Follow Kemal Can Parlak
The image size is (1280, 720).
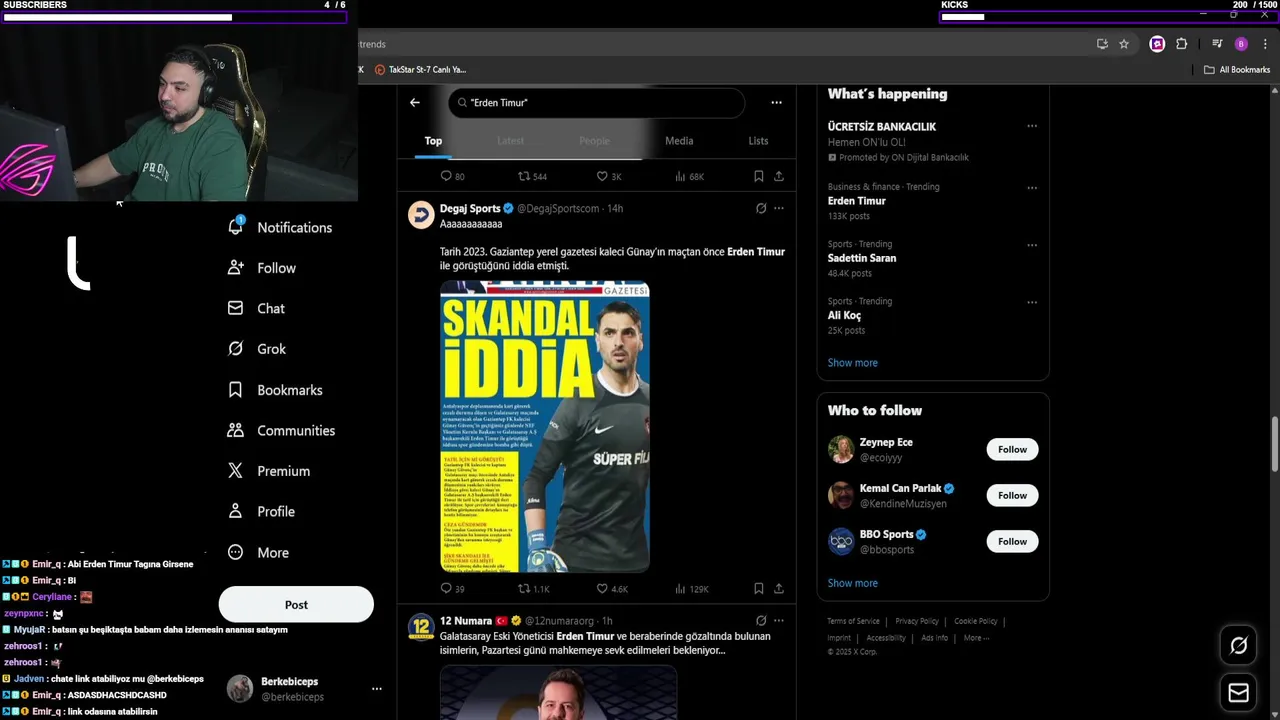tap(1012, 495)
